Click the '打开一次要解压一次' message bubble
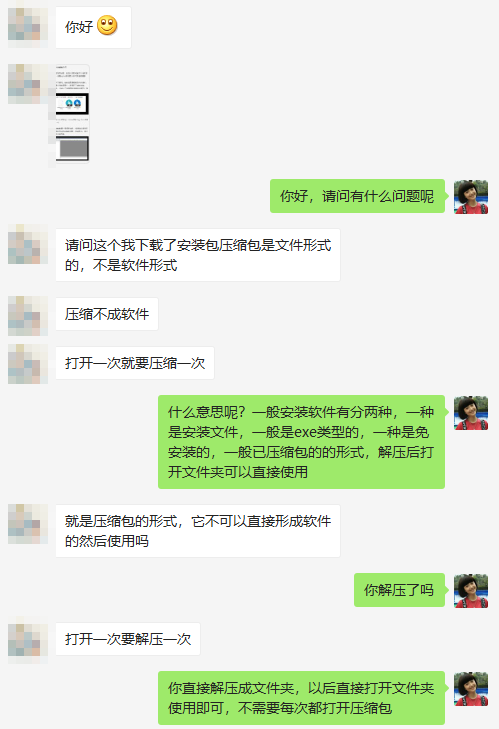The height and width of the screenshot is (729, 499). click(x=128, y=639)
